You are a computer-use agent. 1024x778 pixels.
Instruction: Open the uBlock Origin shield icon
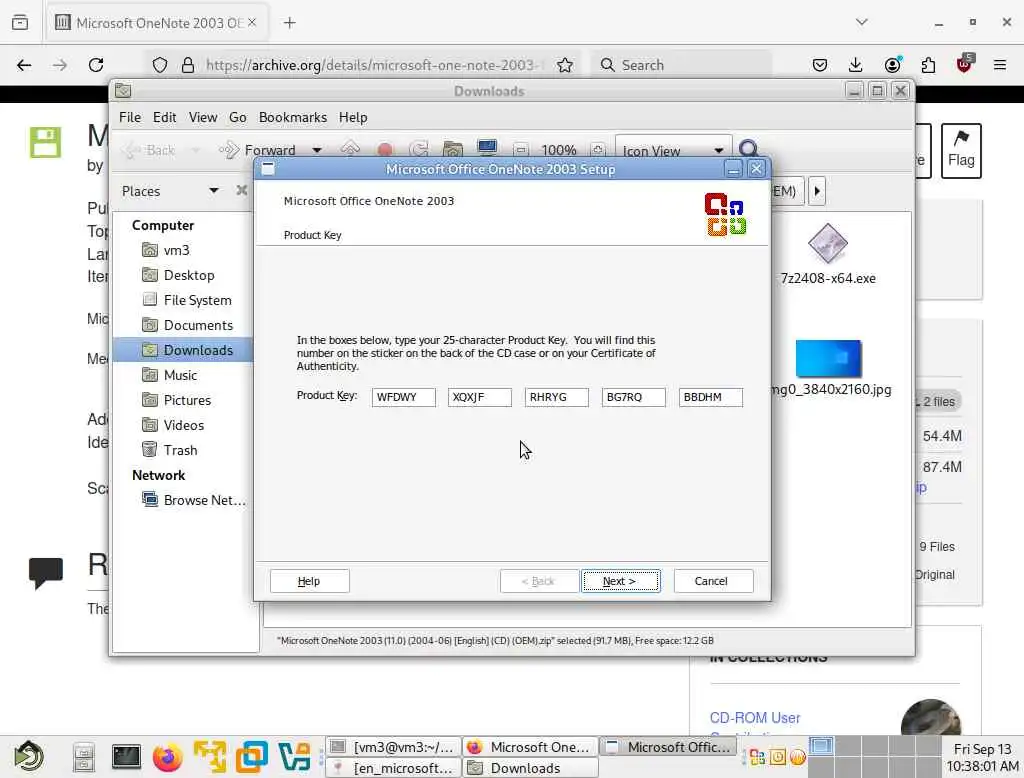(965, 63)
